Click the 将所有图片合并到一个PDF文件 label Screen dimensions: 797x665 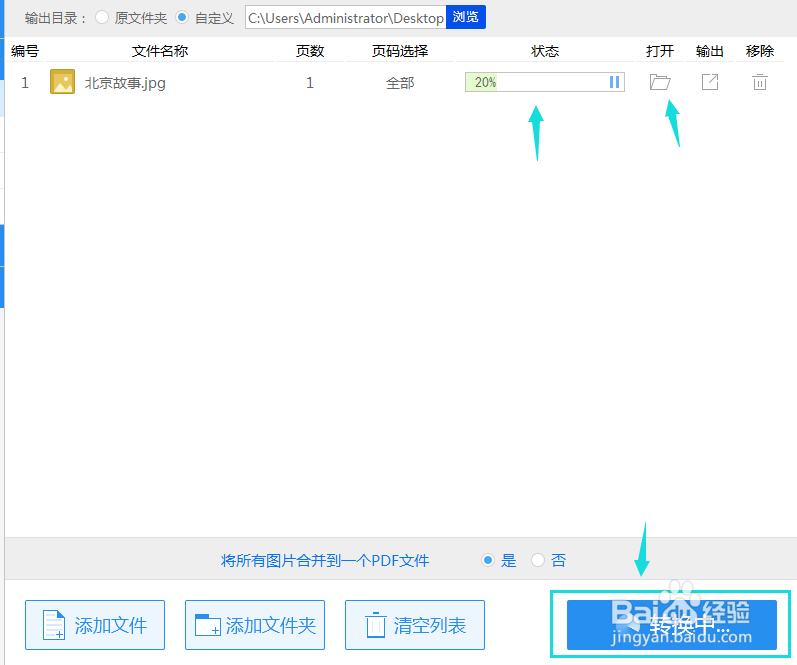click(x=325, y=560)
